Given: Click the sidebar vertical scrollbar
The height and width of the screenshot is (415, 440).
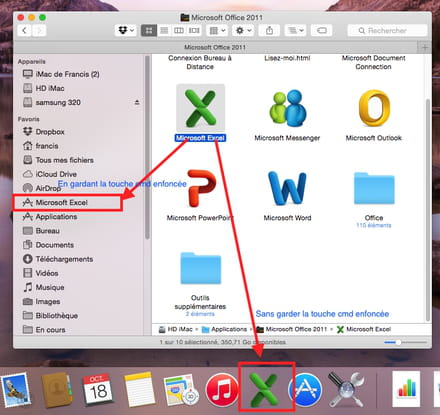Looking at the screenshot, I should (x=147, y=147).
